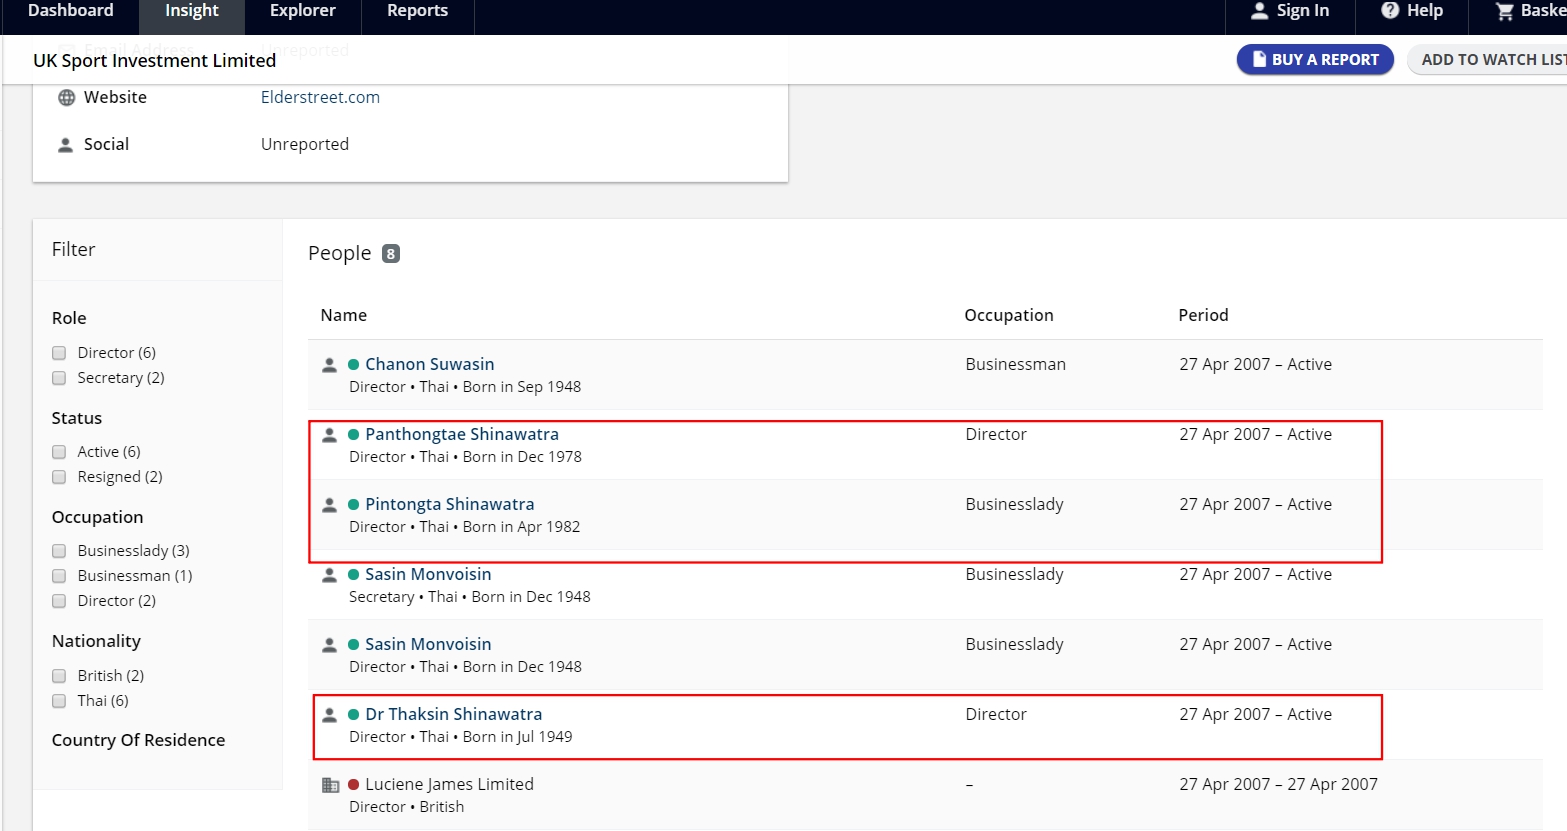Tick the Thai (6) nationality checkbox
This screenshot has width=1567, height=831.
pos(59,701)
